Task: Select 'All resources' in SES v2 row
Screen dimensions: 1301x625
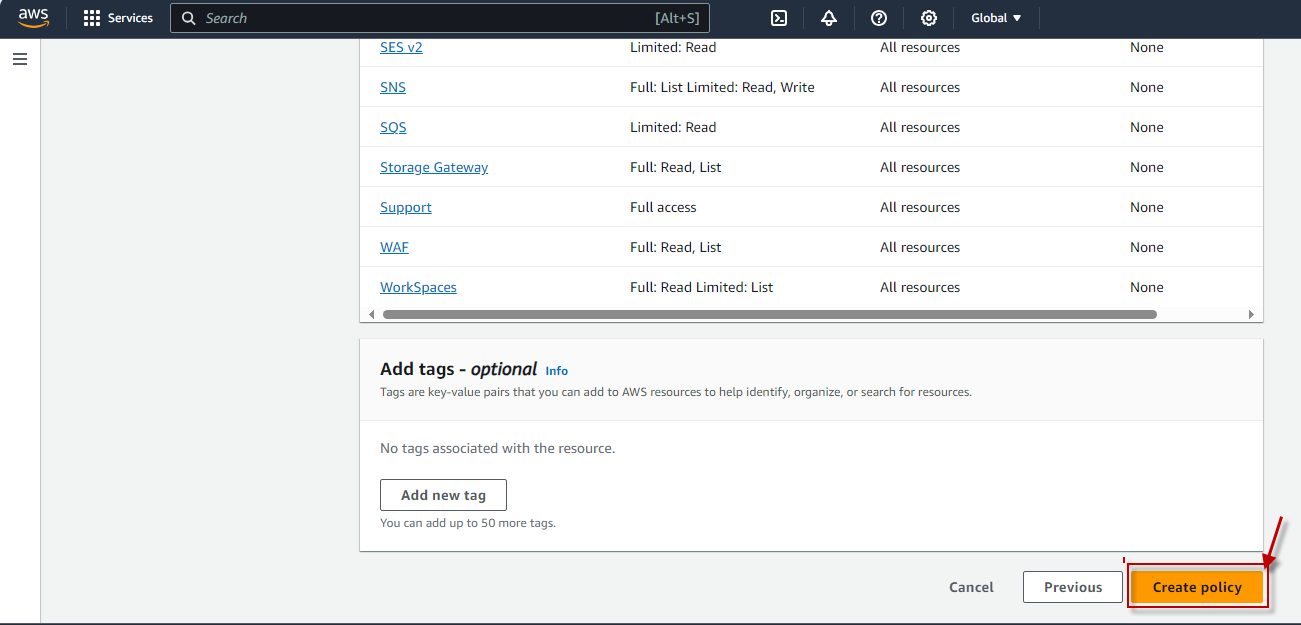Action: point(920,47)
